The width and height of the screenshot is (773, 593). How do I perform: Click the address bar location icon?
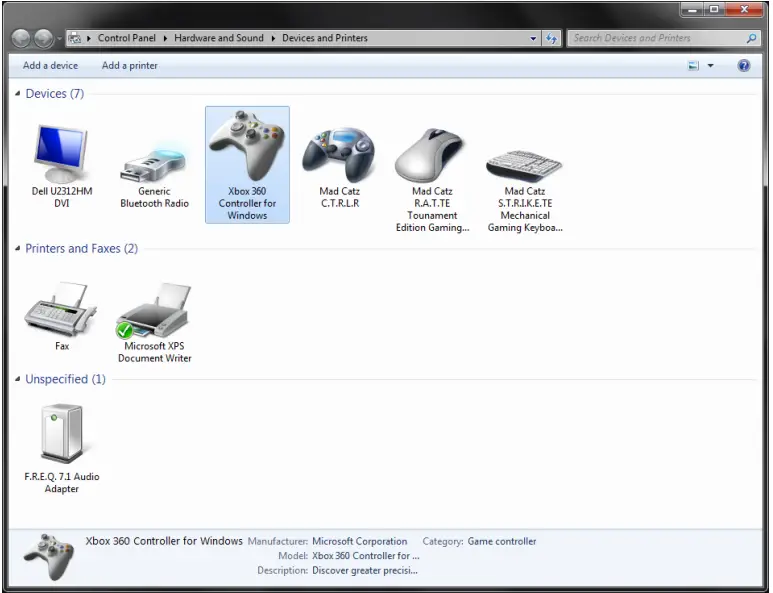[74, 38]
